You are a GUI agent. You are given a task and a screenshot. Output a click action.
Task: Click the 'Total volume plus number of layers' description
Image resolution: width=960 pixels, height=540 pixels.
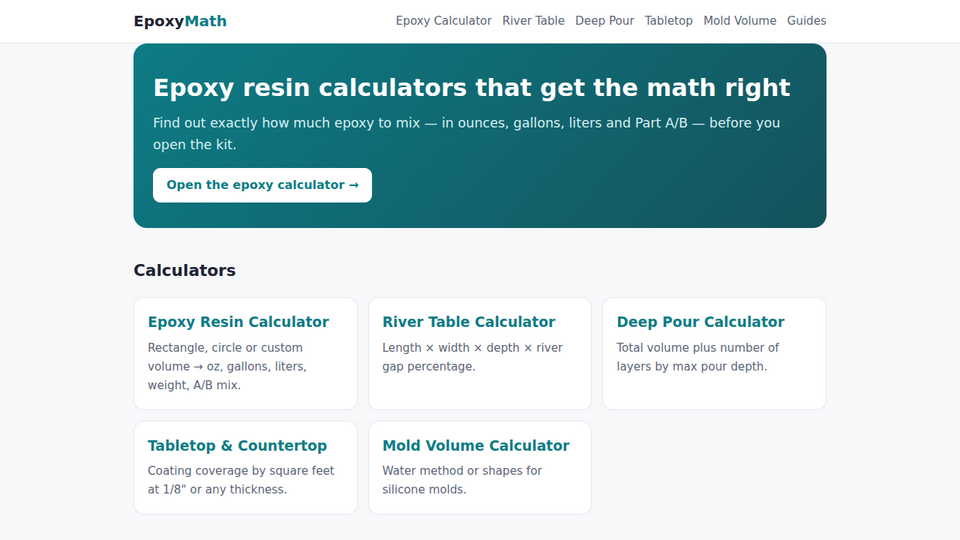point(697,357)
